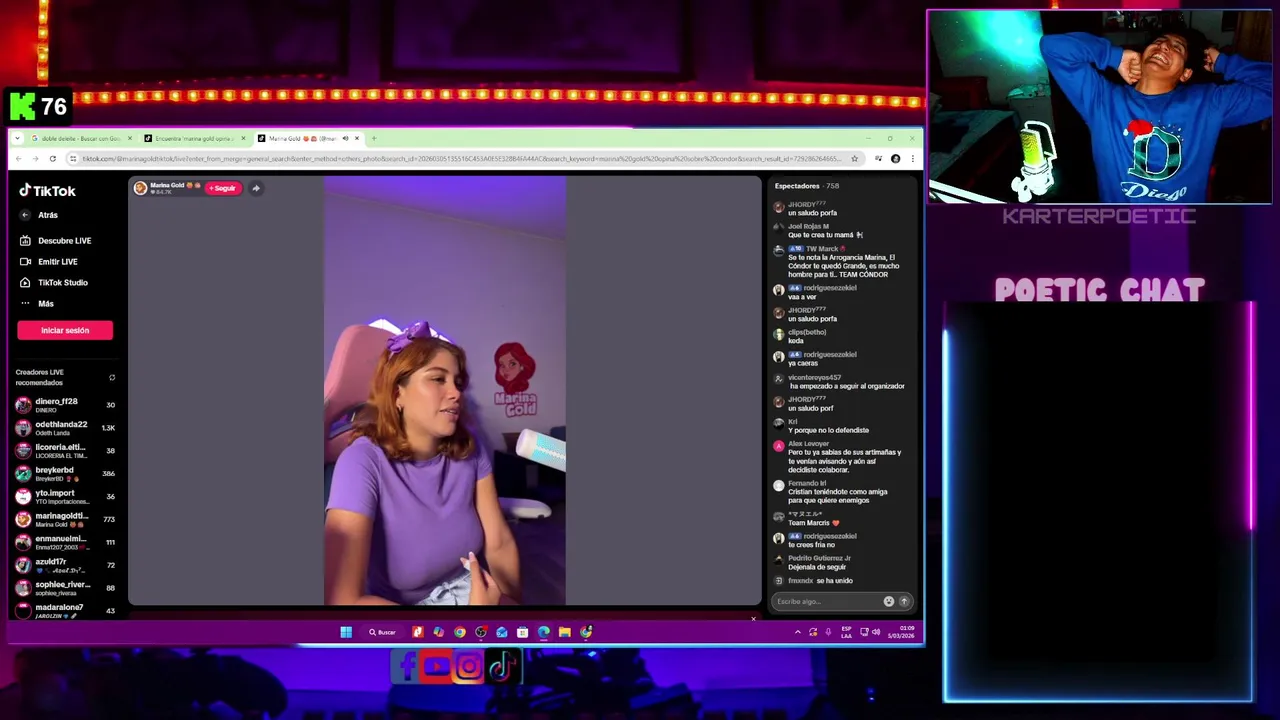Open the breykerbd live creator
1280x720 pixels.
65,474
